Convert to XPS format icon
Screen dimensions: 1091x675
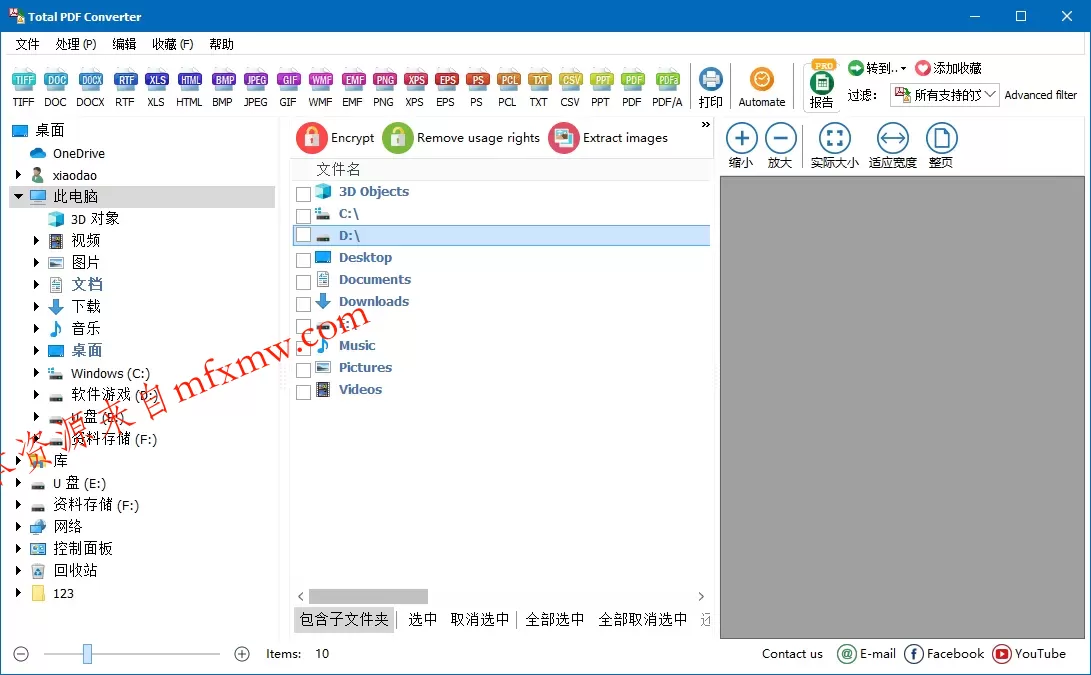click(x=415, y=88)
